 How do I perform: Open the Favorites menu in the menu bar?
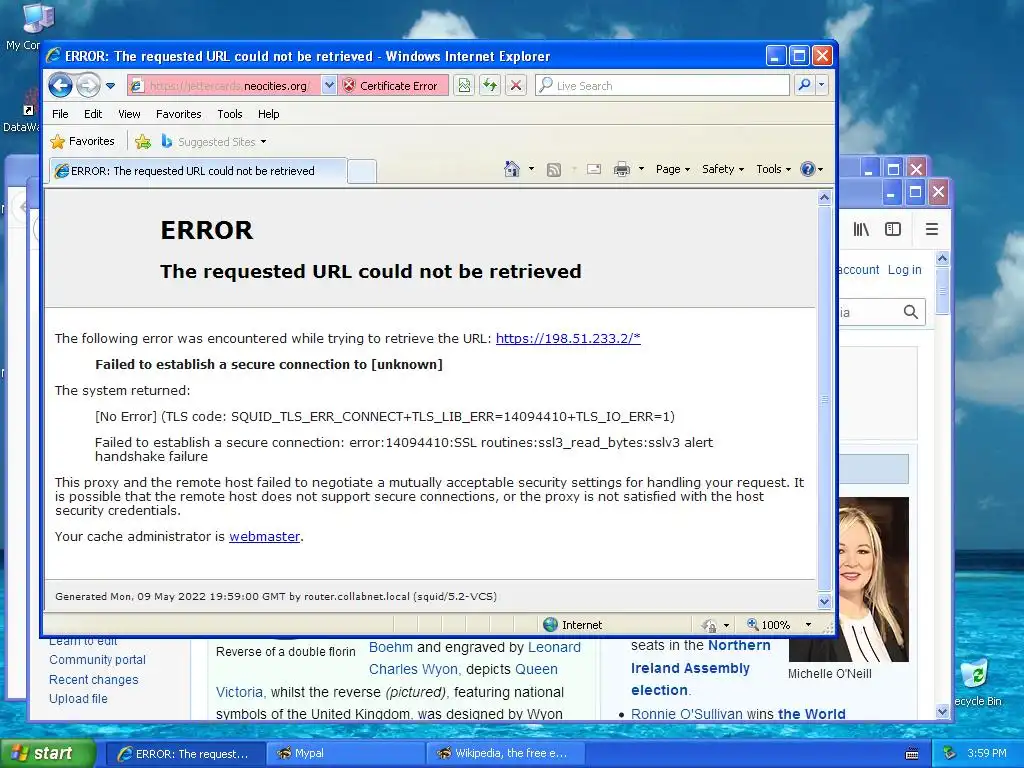click(x=178, y=114)
